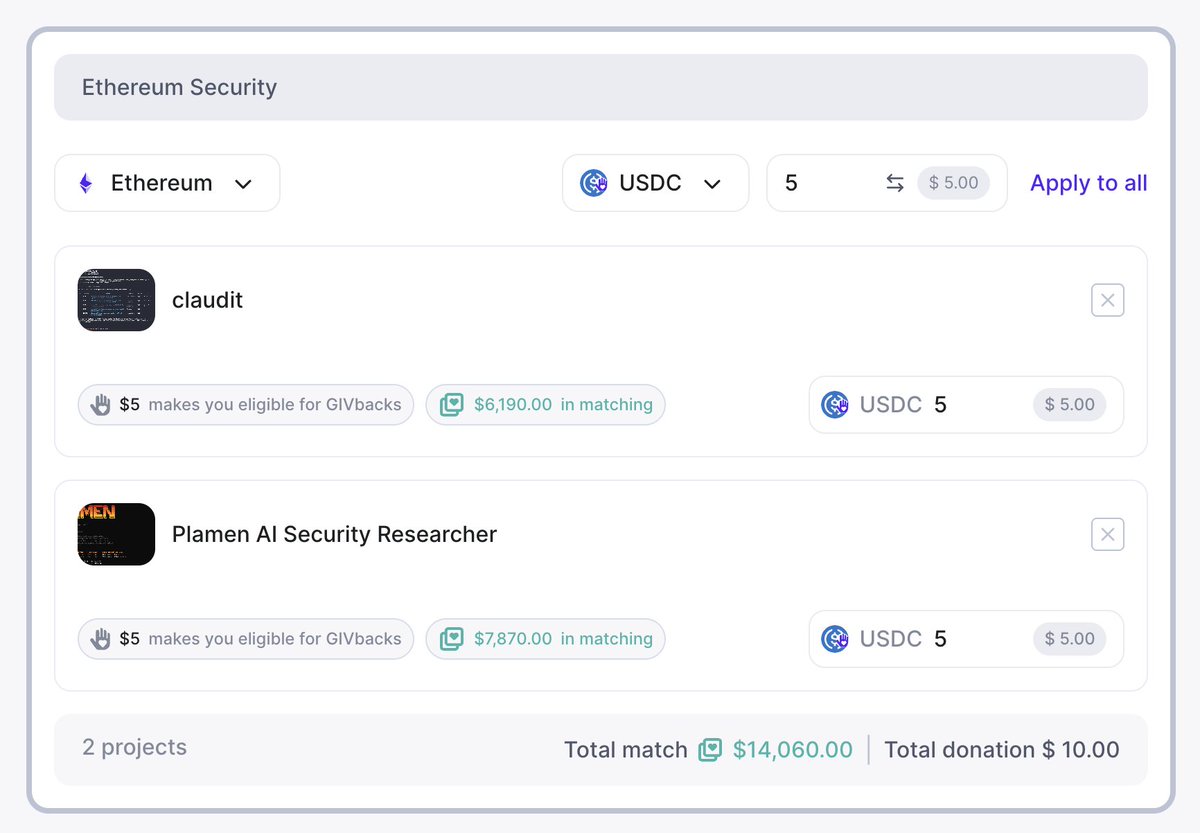Click the Ethereum Security round header
Image resolution: width=1200 pixels, height=833 pixels.
(x=601, y=87)
